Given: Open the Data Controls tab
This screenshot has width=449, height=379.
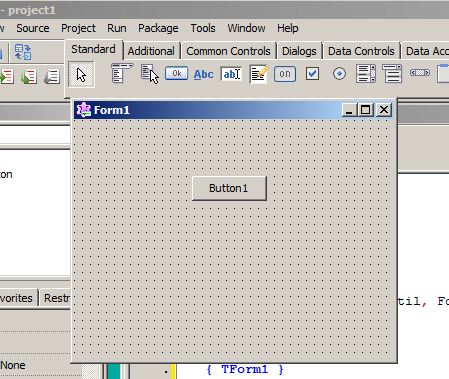Looking at the screenshot, I should [361, 51].
